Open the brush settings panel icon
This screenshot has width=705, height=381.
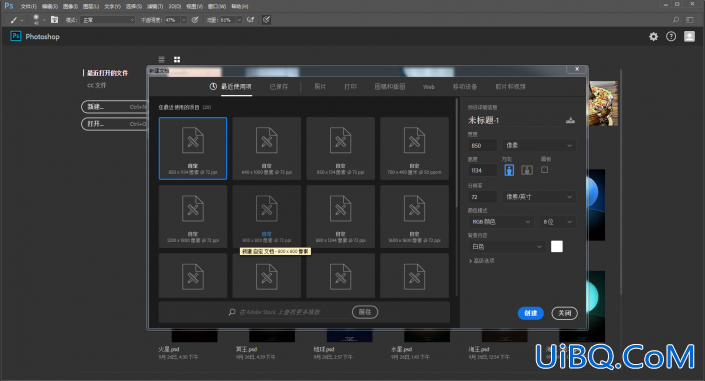tap(54, 20)
